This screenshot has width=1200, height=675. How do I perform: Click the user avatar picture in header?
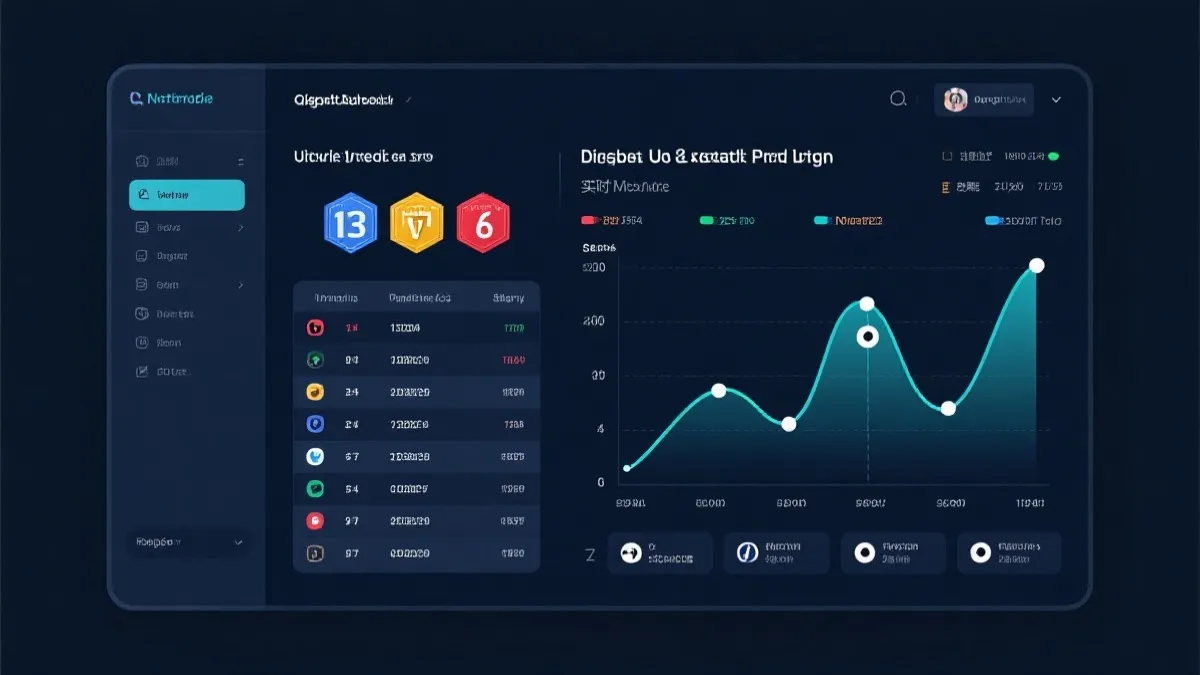(x=956, y=99)
